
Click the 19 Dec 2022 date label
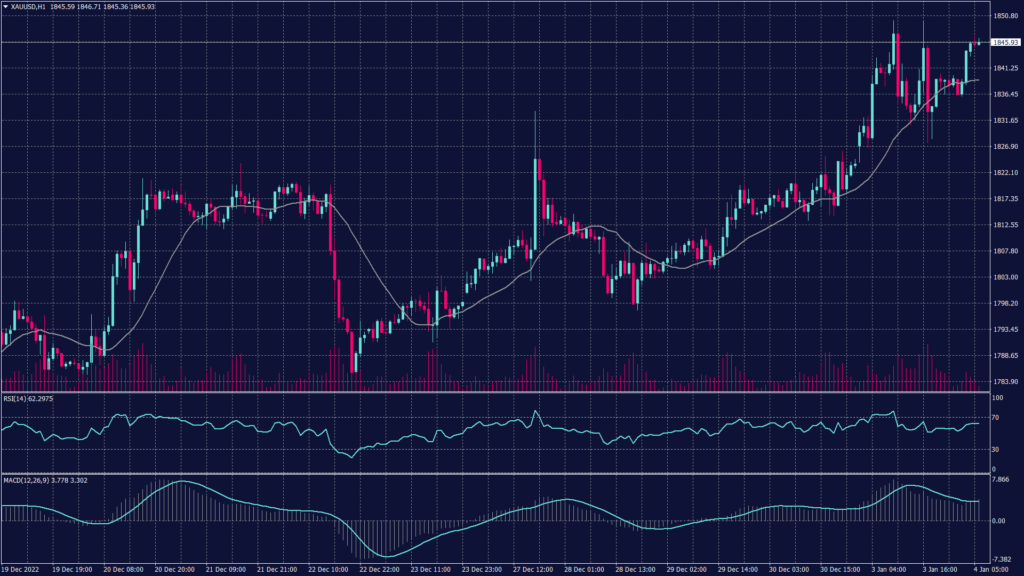tap(22, 568)
